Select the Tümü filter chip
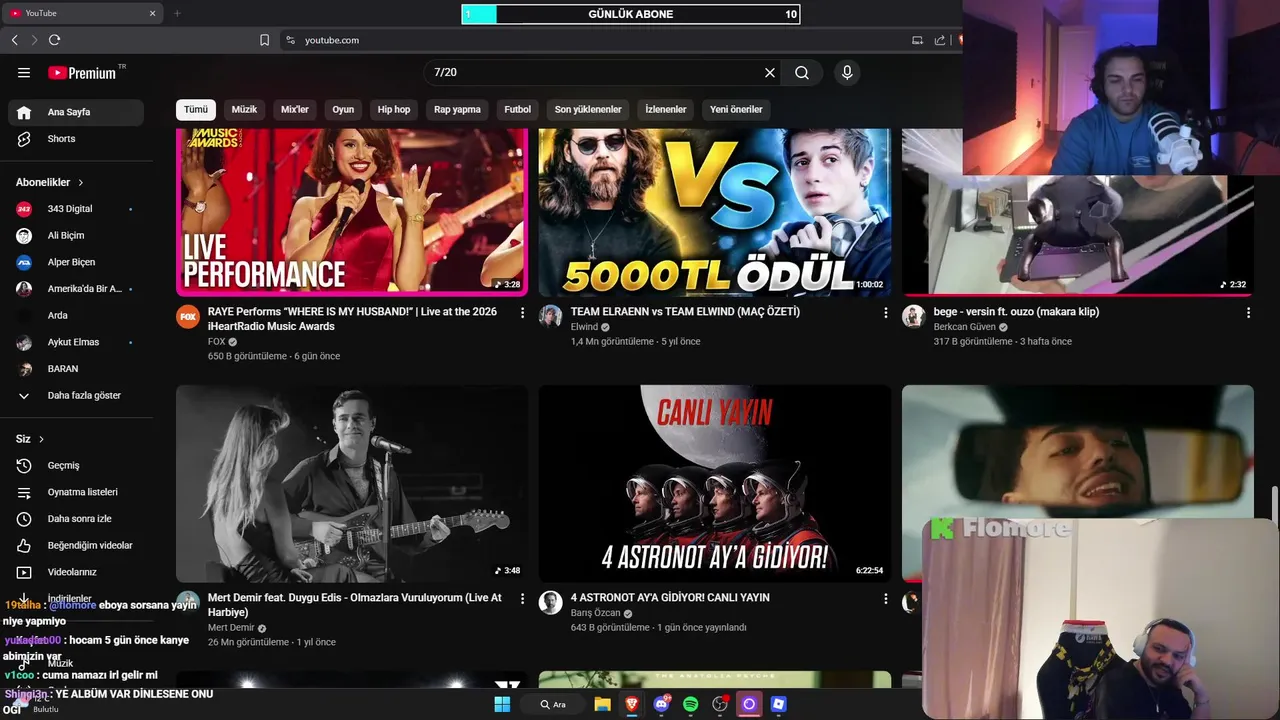Viewport: 1280px width, 720px height. coord(196,109)
